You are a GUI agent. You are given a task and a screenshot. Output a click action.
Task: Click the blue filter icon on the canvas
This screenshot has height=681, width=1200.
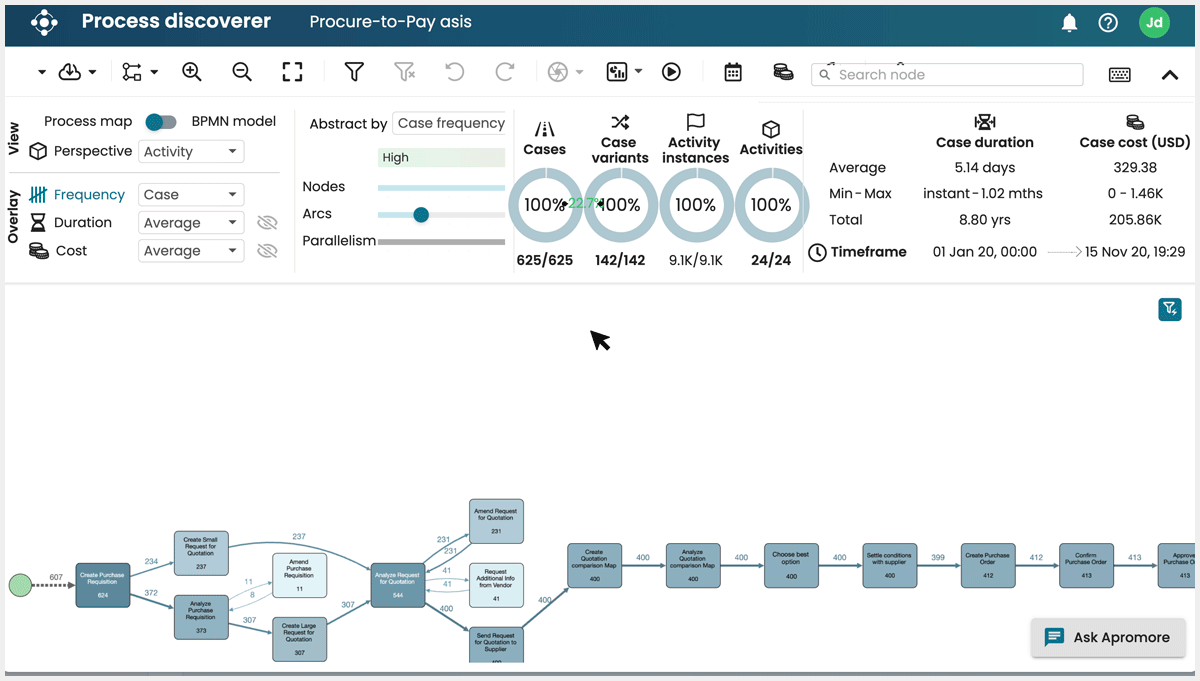(x=1170, y=309)
